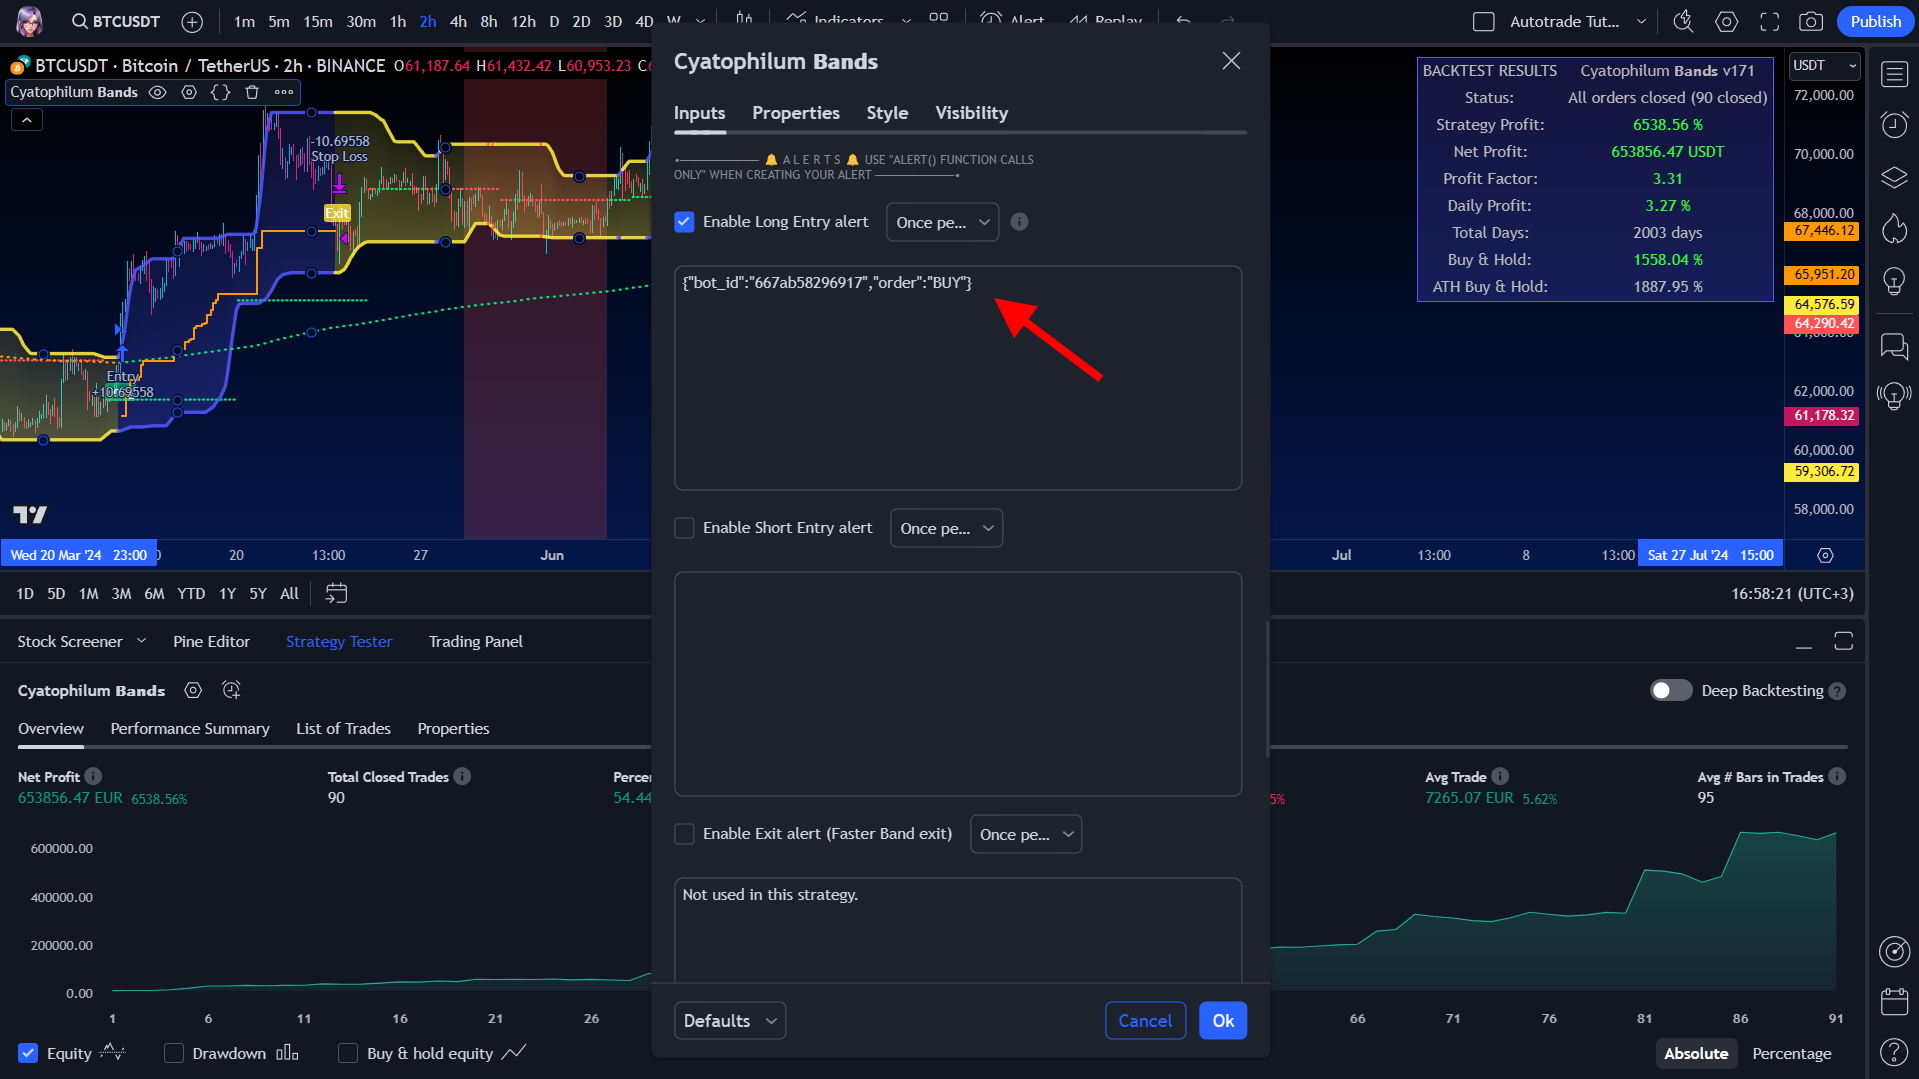Viewport: 1919px width, 1079px height.
Task: Open Cyatophilum Bands settings from chart legend
Action: point(189,92)
